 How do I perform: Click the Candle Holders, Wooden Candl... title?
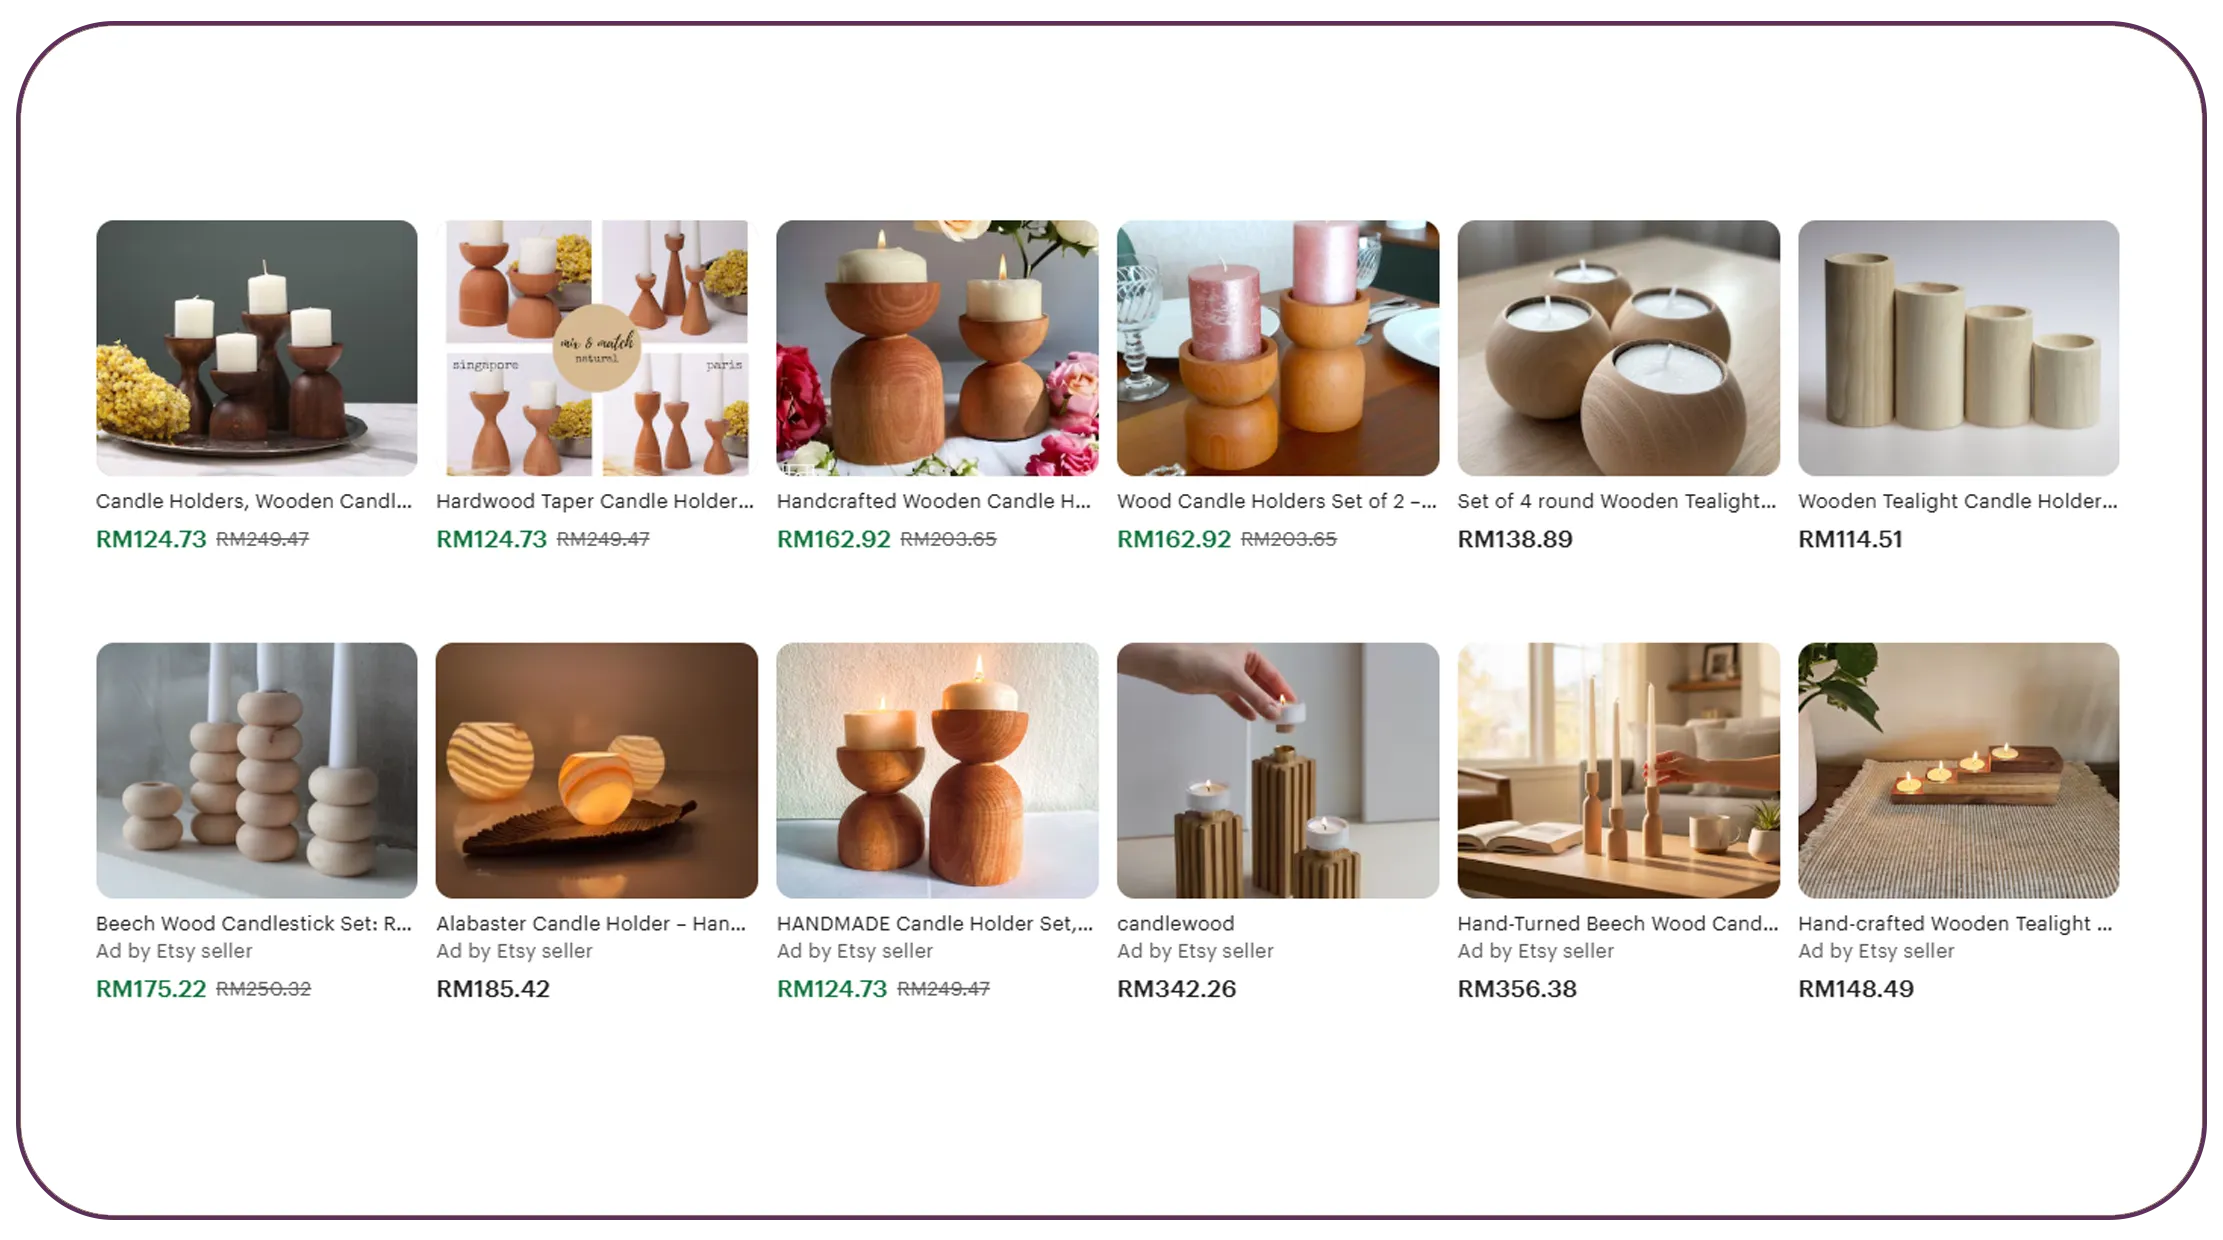pyautogui.click(x=254, y=501)
